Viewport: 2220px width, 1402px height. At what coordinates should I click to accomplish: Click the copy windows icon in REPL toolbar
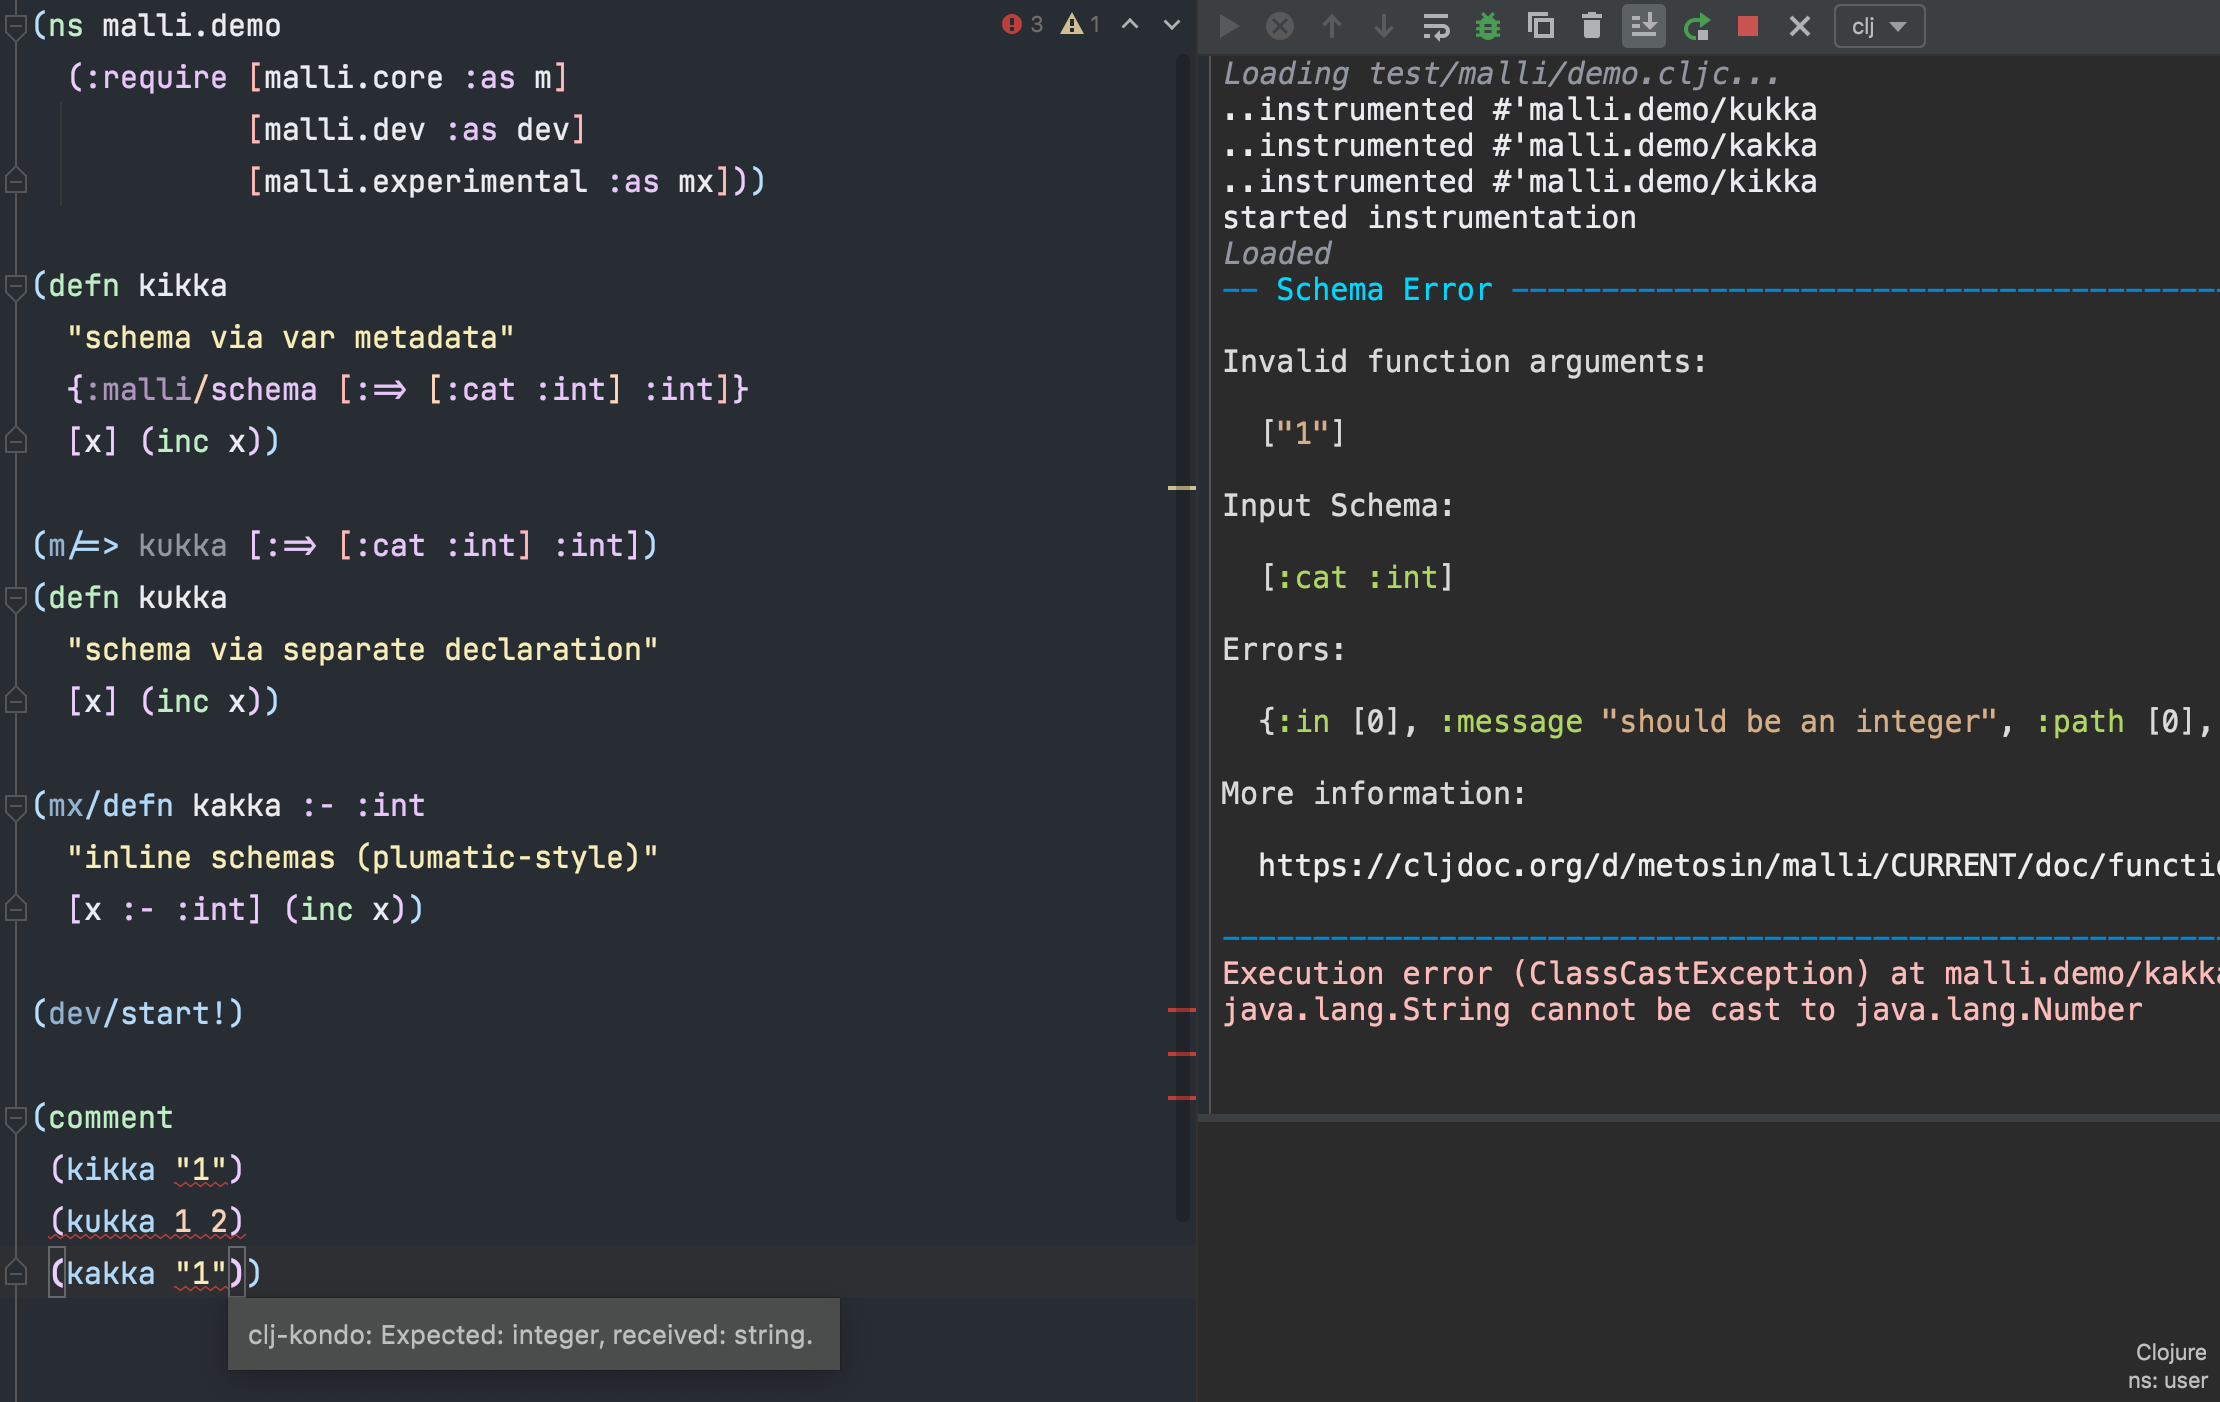click(1540, 26)
